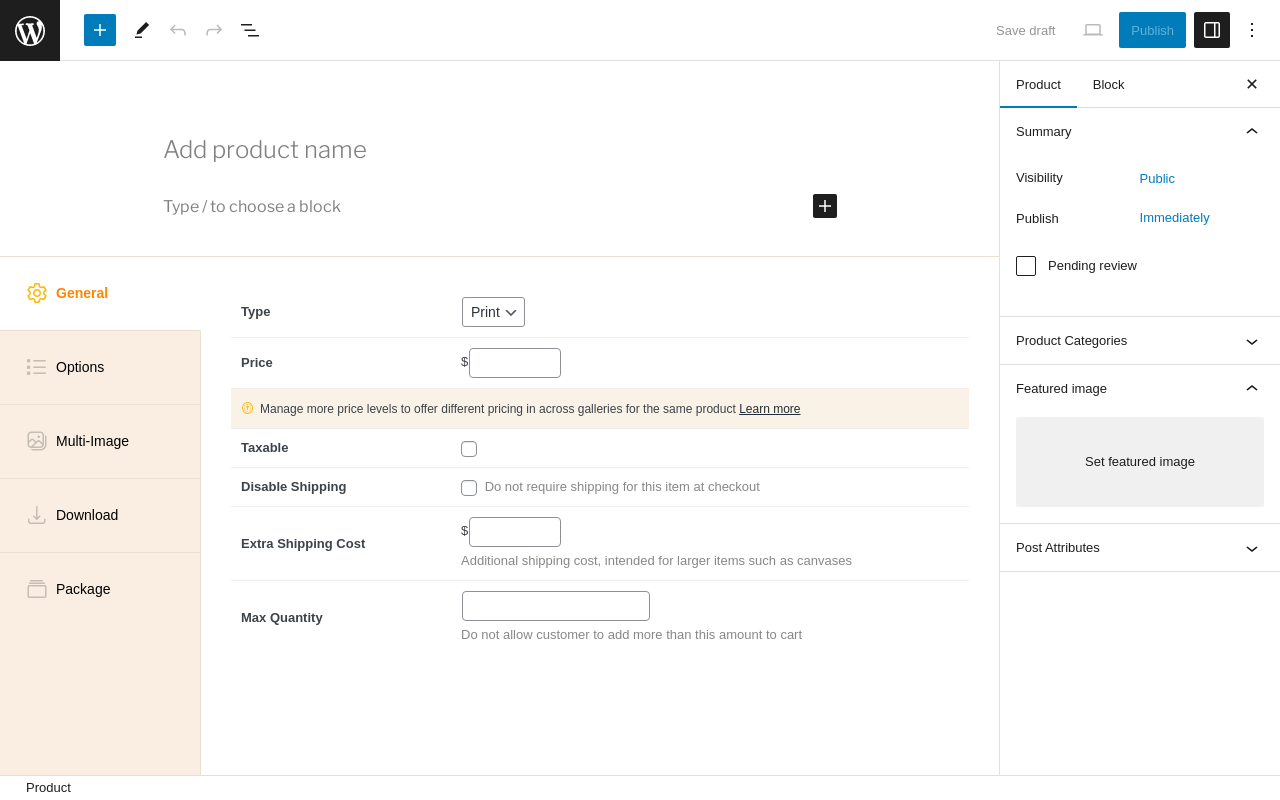
Task: Open the Multi-Image settings tab
Action: pos(92,441)
